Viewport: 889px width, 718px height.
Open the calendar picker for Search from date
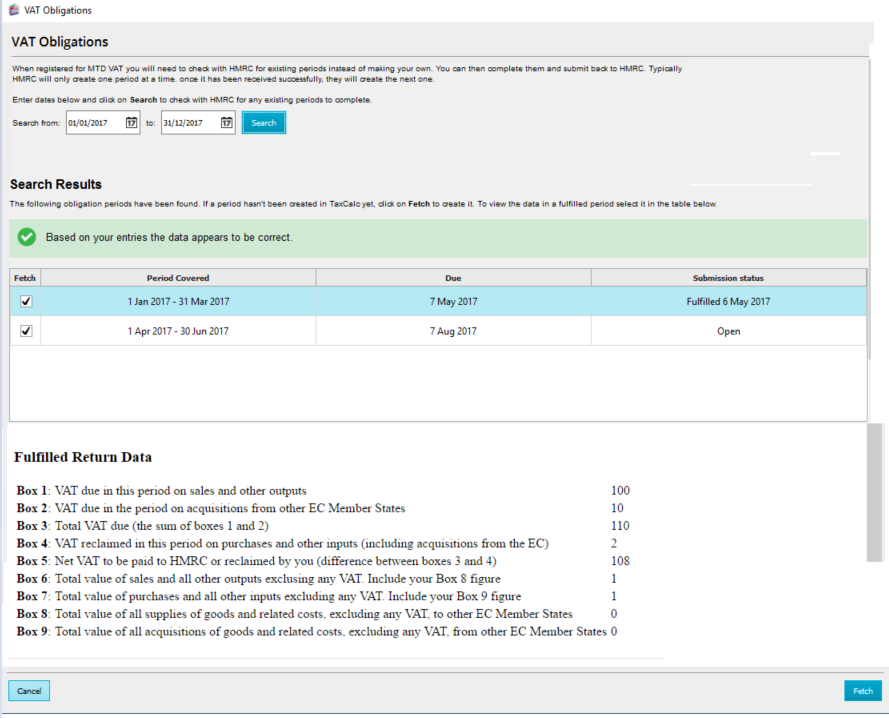coord(131,123)
